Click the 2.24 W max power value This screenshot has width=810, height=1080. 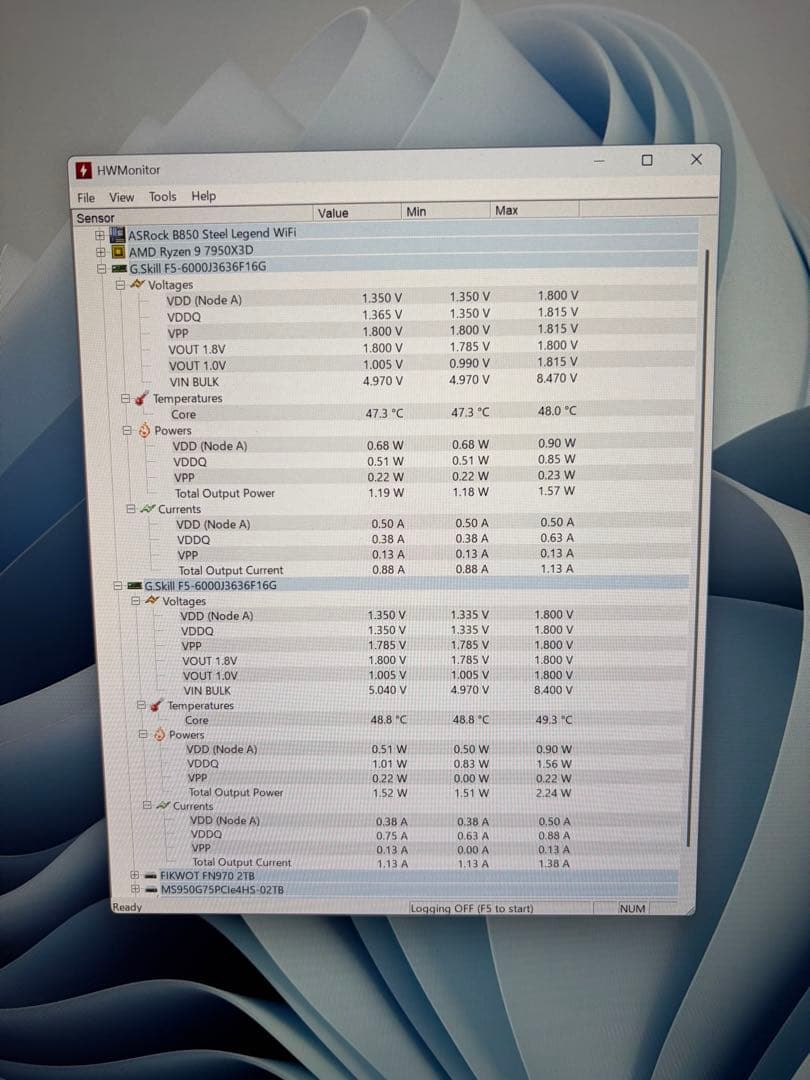[554, 793]
